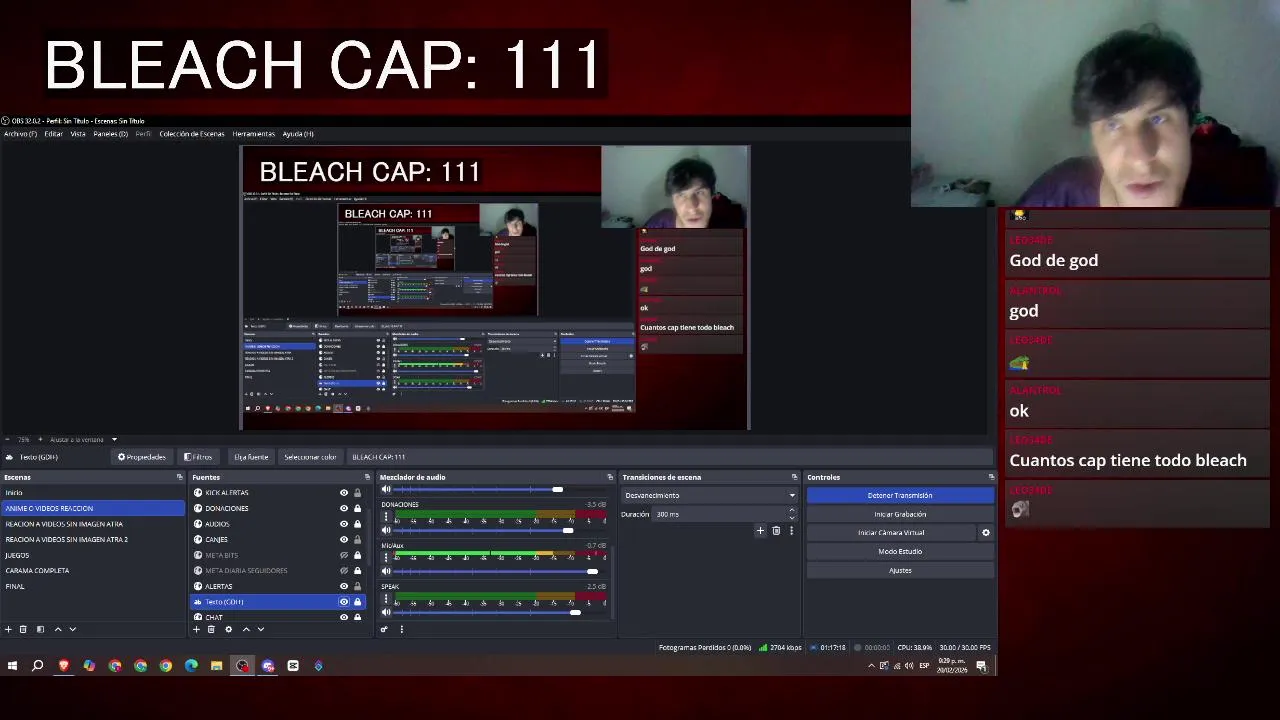1280x720 pixels.
Task: Show the META DIARIA SEGUIDORES source
Action: 344,571
